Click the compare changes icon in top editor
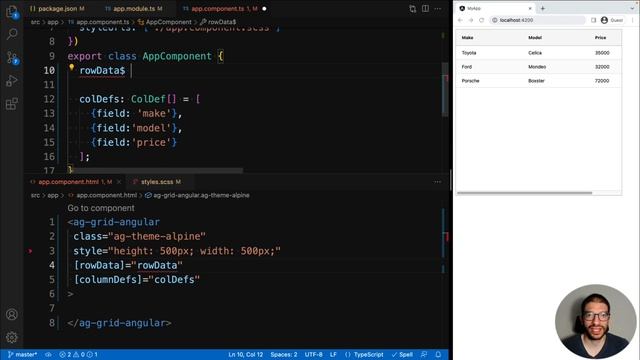The height and width of the screenshot is (360, 640). [x=413, y=9]
